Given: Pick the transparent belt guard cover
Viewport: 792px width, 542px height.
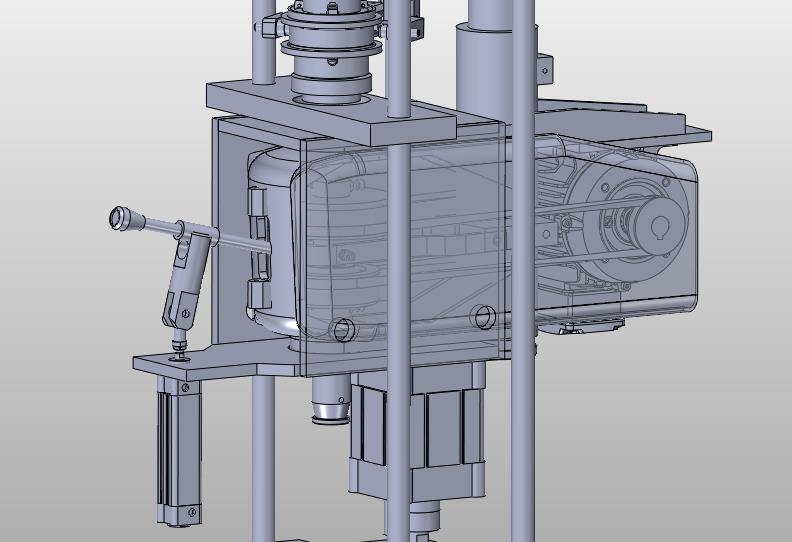Looking at the screenshot, I should tap(495, 237).
